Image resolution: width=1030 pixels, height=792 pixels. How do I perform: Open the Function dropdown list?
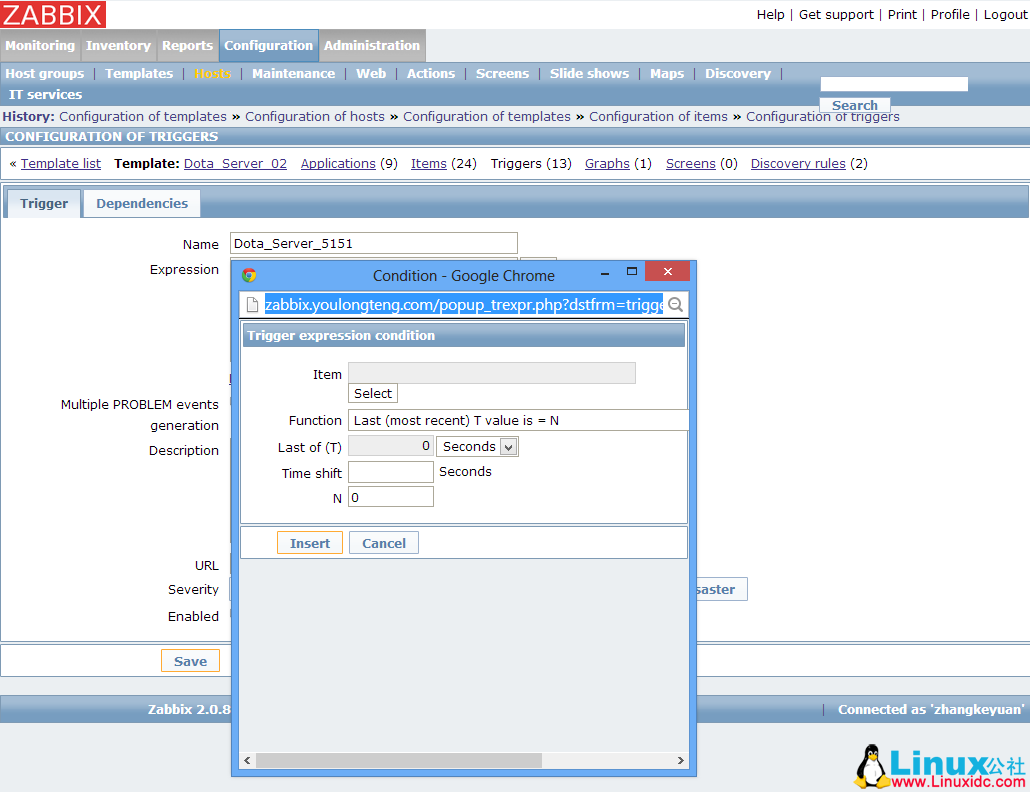click(518, 421)
